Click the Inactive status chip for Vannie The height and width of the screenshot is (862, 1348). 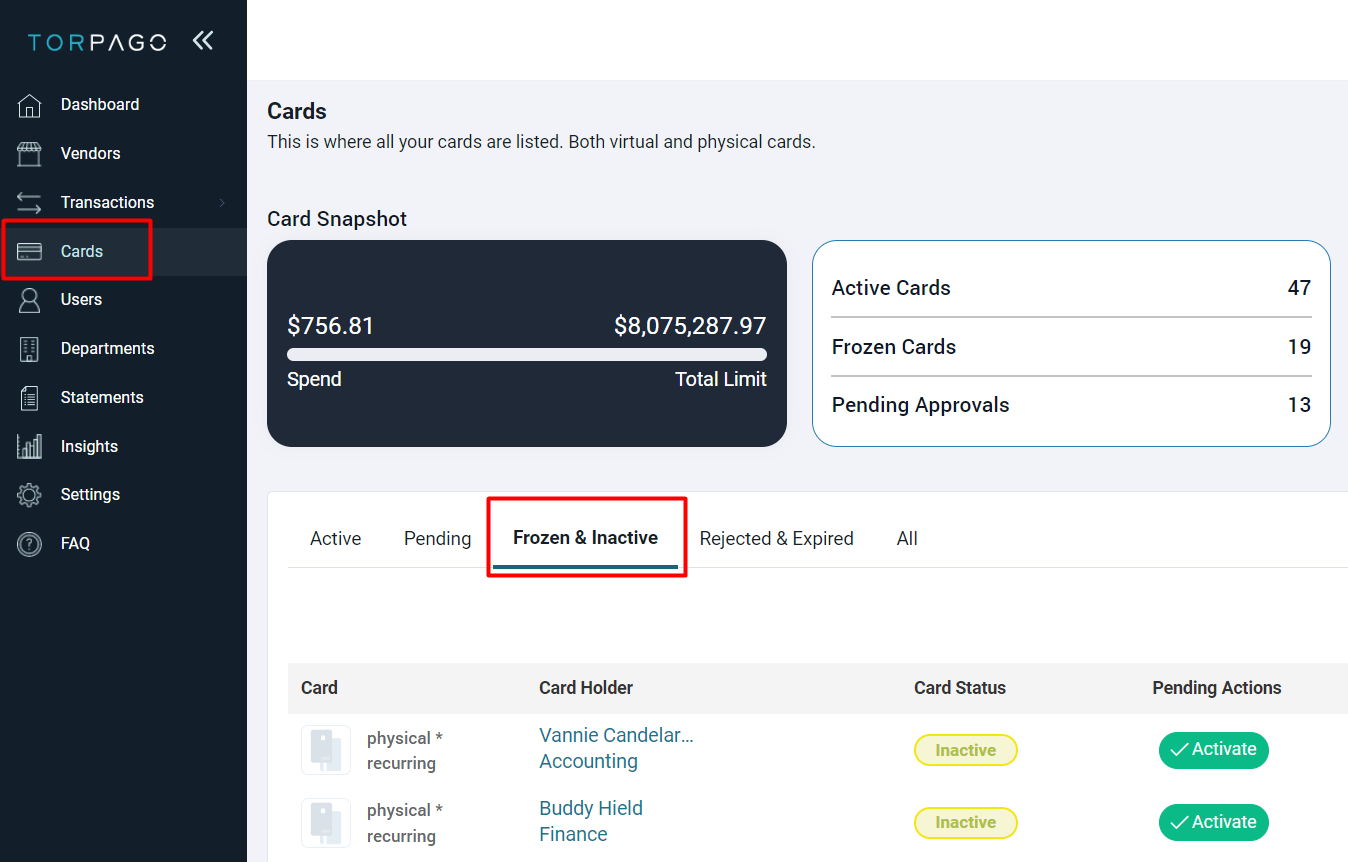click(x=965, y=750)
